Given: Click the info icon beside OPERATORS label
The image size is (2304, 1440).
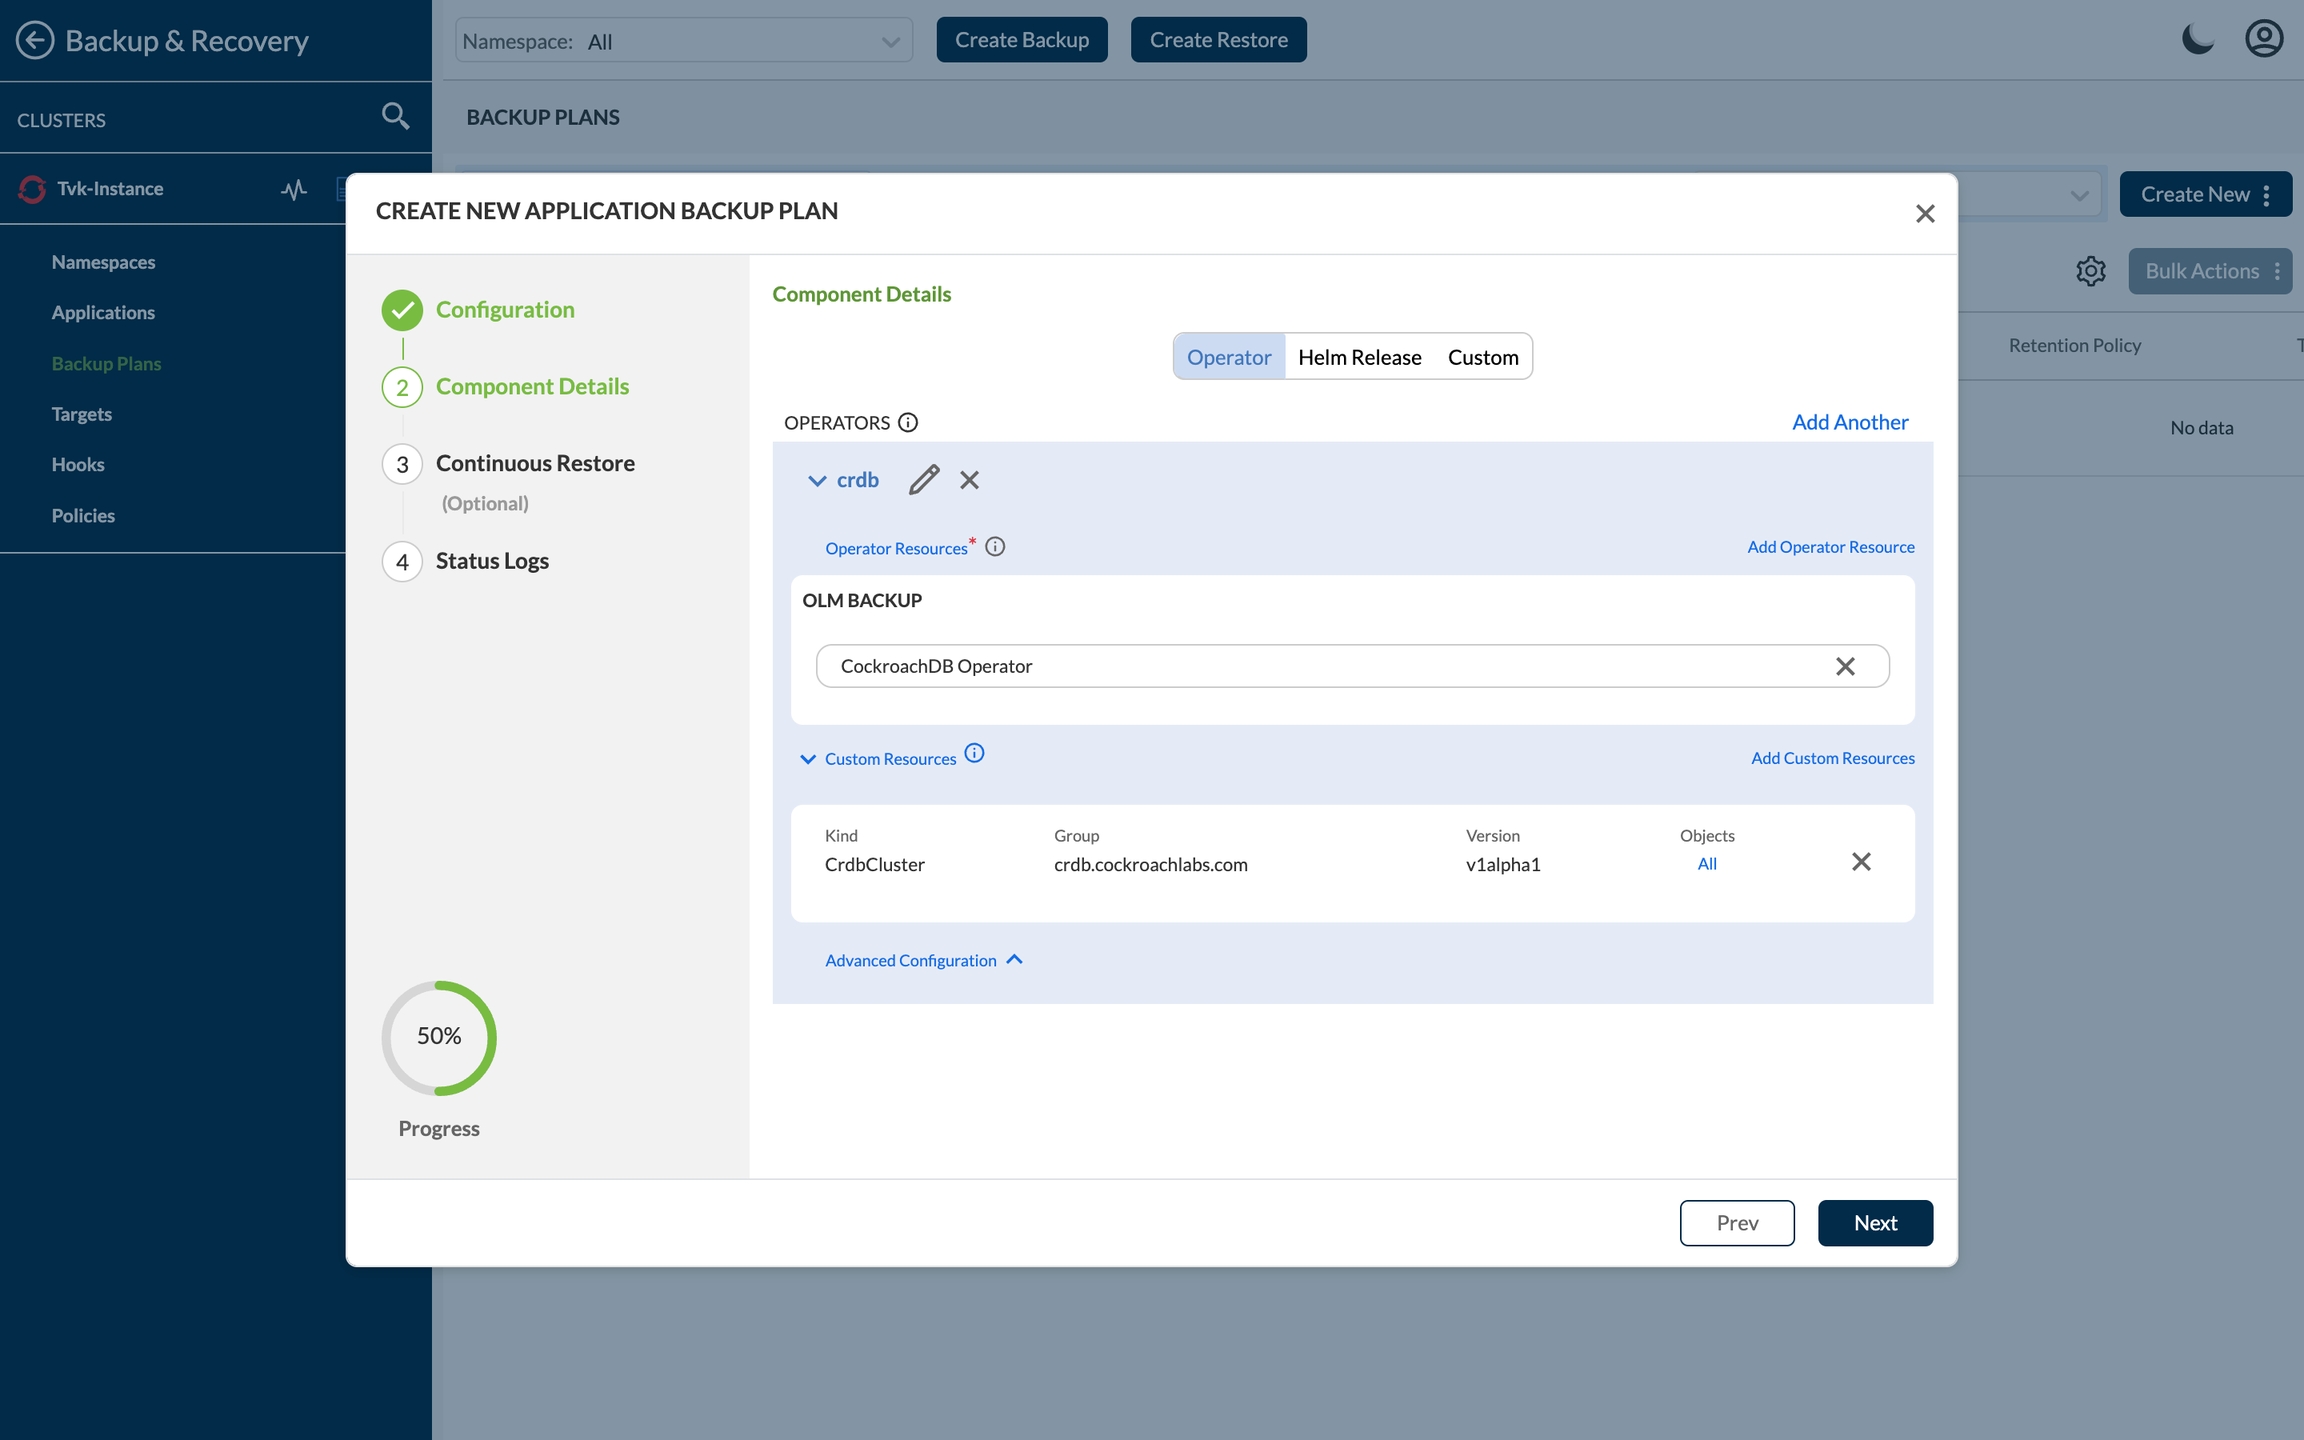Looking at the screenshot, I should click(908, 422).
